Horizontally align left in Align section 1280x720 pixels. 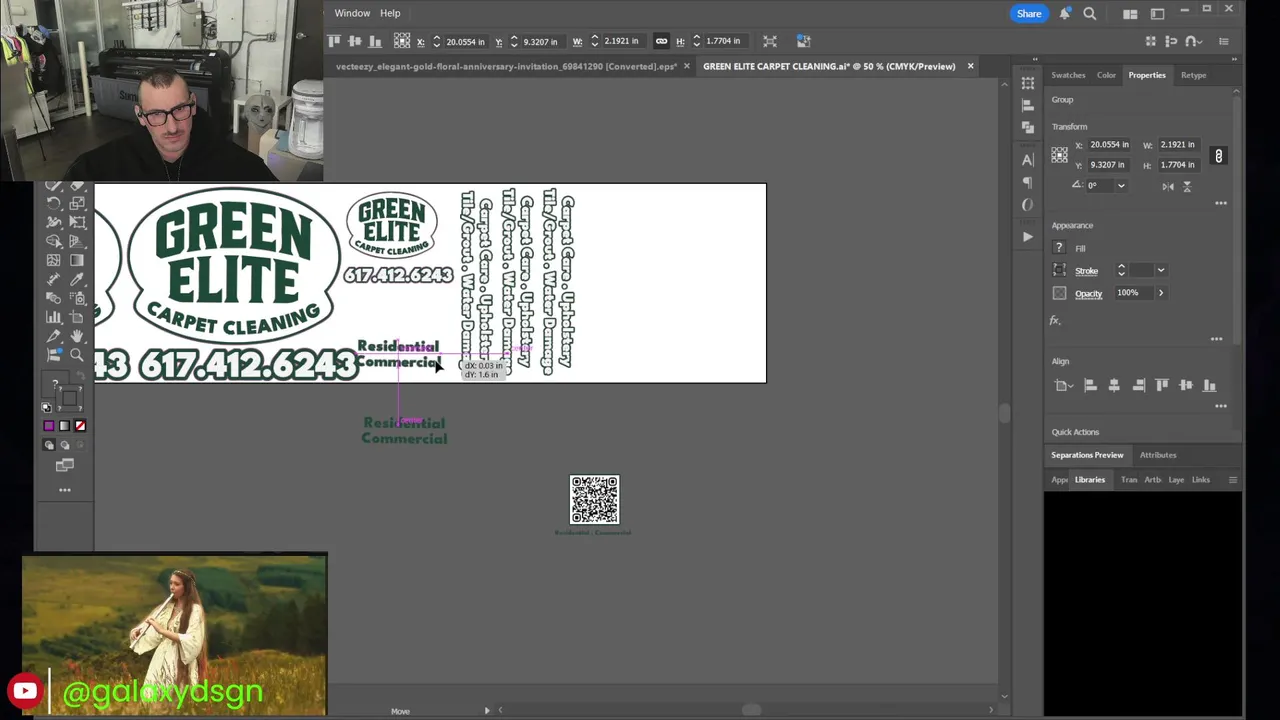pos(1090,385)
